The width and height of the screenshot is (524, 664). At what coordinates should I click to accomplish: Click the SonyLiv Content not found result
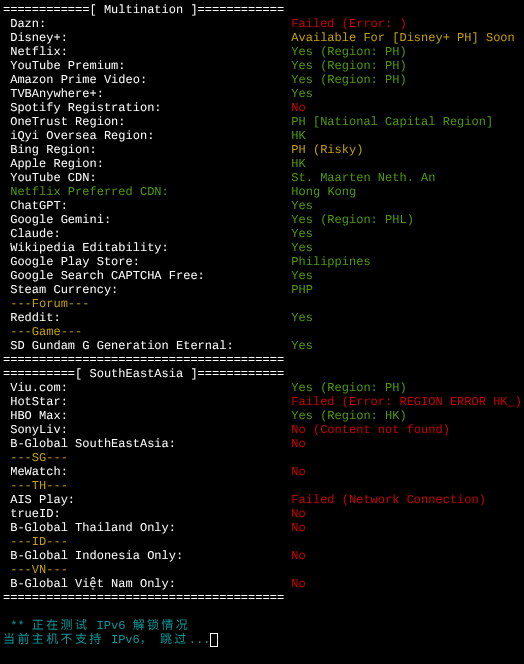370,429
